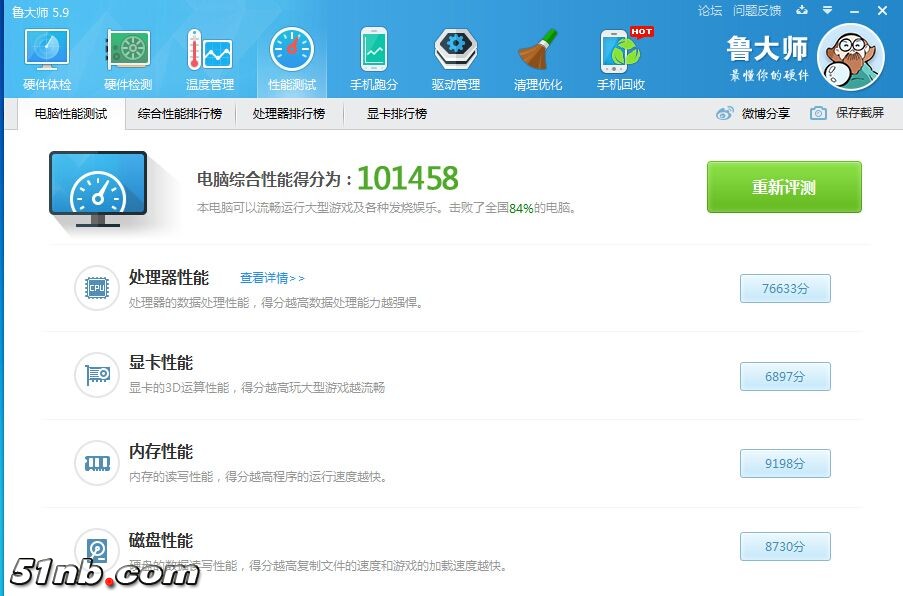This screenshot has width=903, height=596.
Task: Click the graphics card icon beside 显卡性能
Action: 97,375
